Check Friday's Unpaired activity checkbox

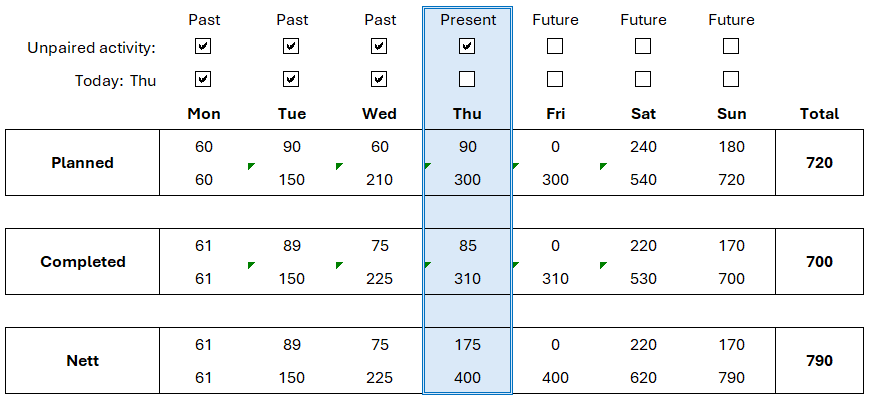(554, 46)
